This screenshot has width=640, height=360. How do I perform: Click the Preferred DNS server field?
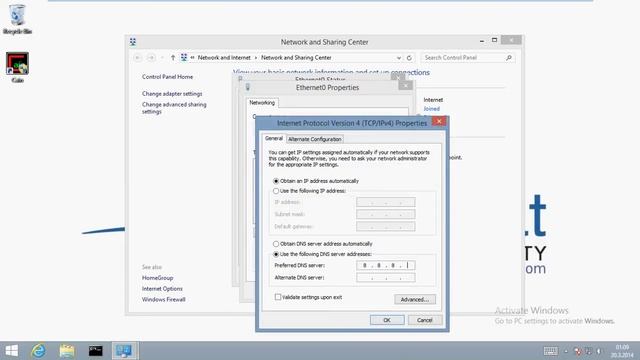(386, 265)
